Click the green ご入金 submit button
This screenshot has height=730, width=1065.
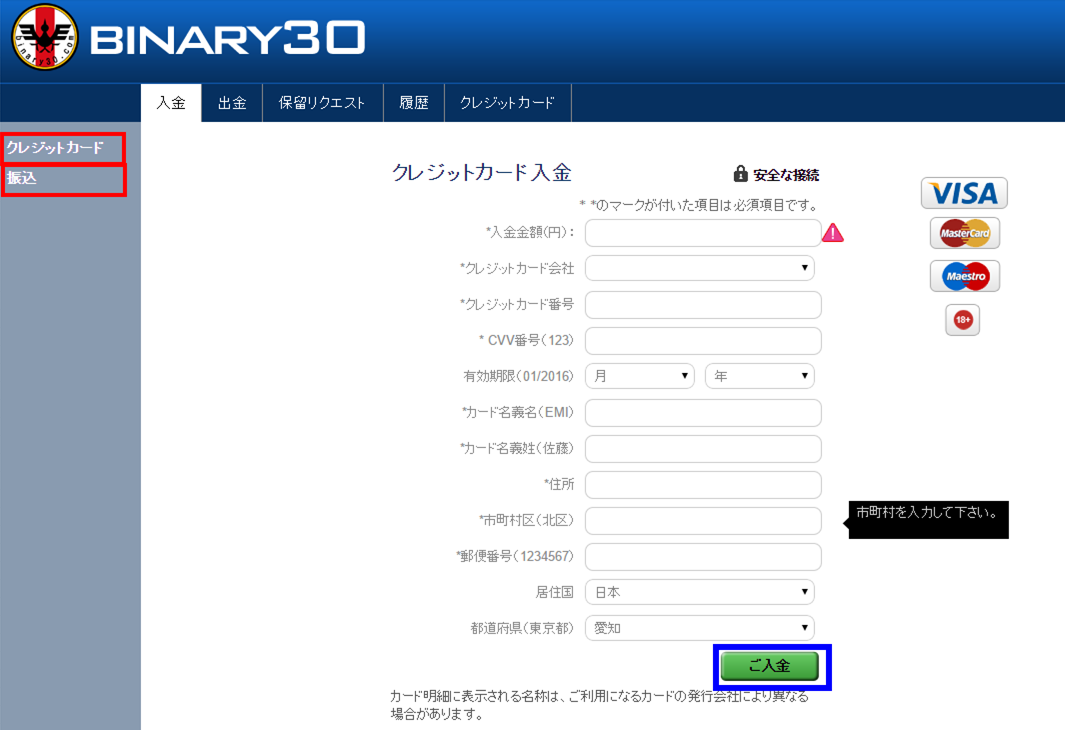pyautogui.click(x=770, y=666)
